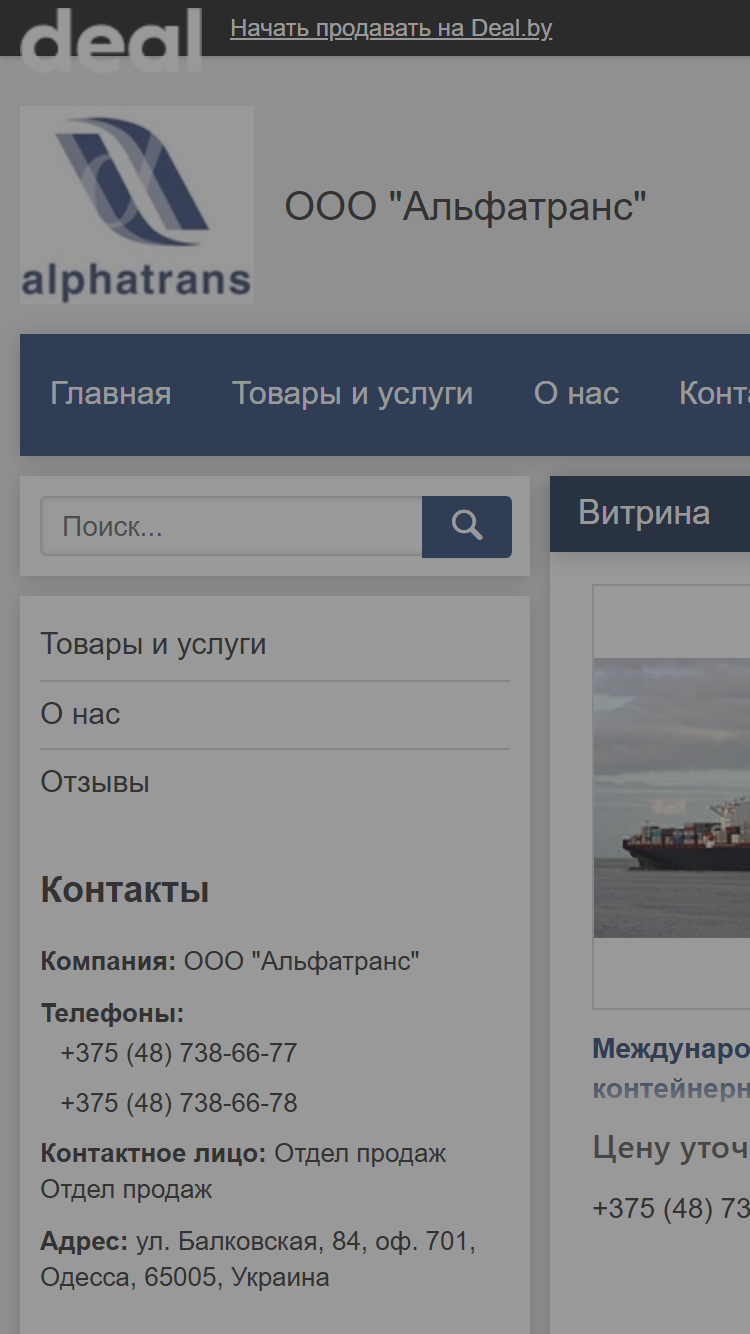Open the cut-off Контакты navbar item

click(x=714, y=394)
